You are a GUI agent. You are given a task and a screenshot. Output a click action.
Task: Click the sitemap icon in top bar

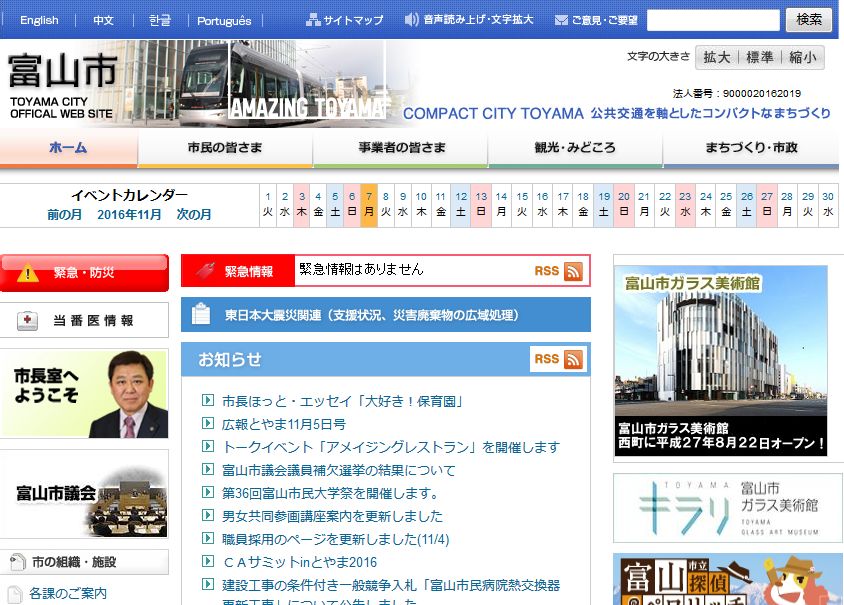[x=313, y=20]
